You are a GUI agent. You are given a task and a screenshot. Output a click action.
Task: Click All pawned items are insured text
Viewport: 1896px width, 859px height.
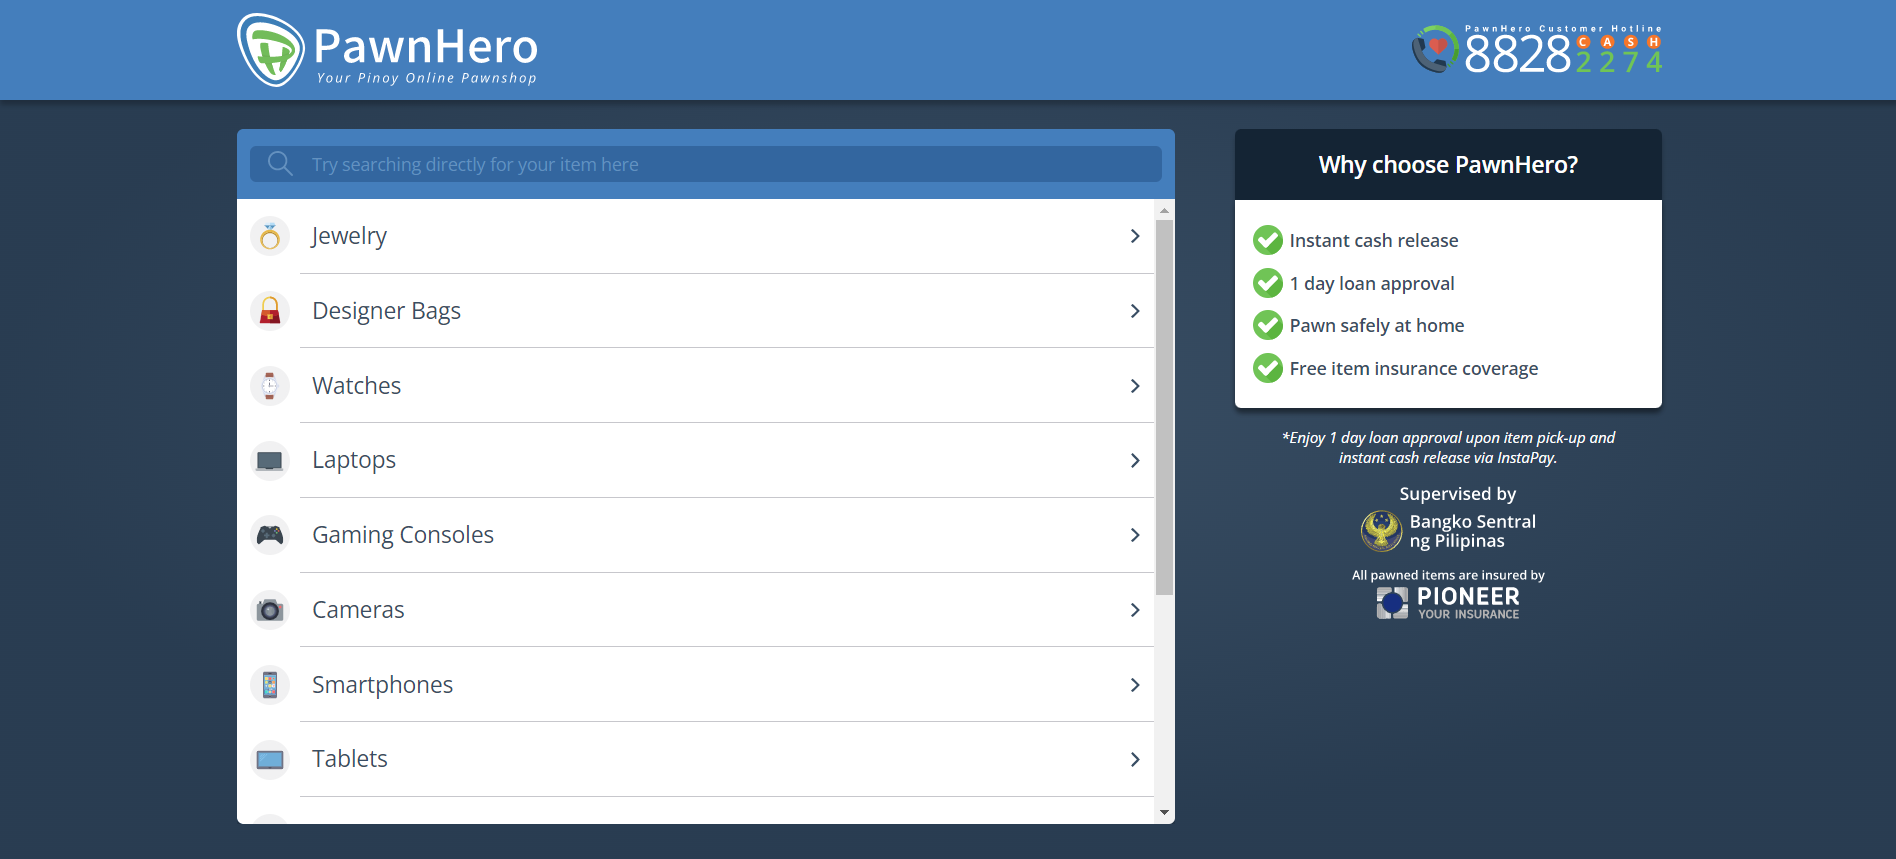pos(1448,575)
